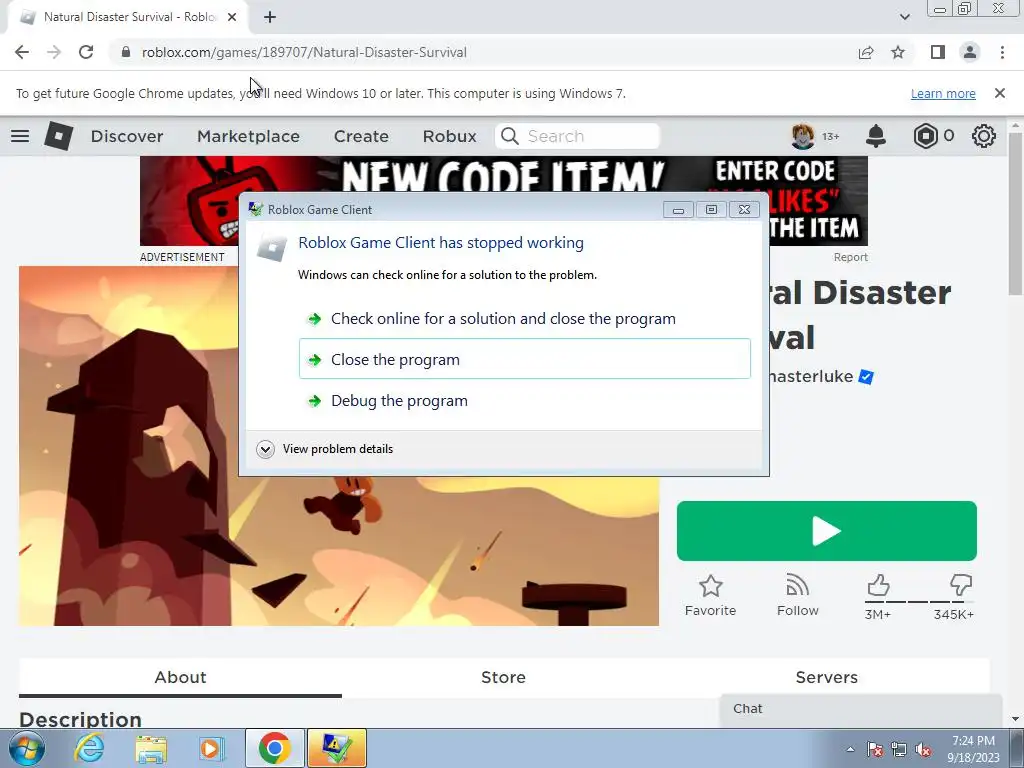
Task: Open Roblox settings gear
Action: [984, 136]
